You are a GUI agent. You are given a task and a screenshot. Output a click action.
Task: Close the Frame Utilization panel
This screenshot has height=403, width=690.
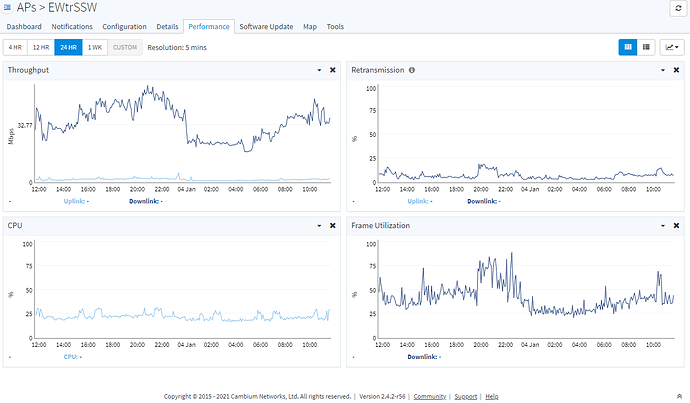point(676,226)
